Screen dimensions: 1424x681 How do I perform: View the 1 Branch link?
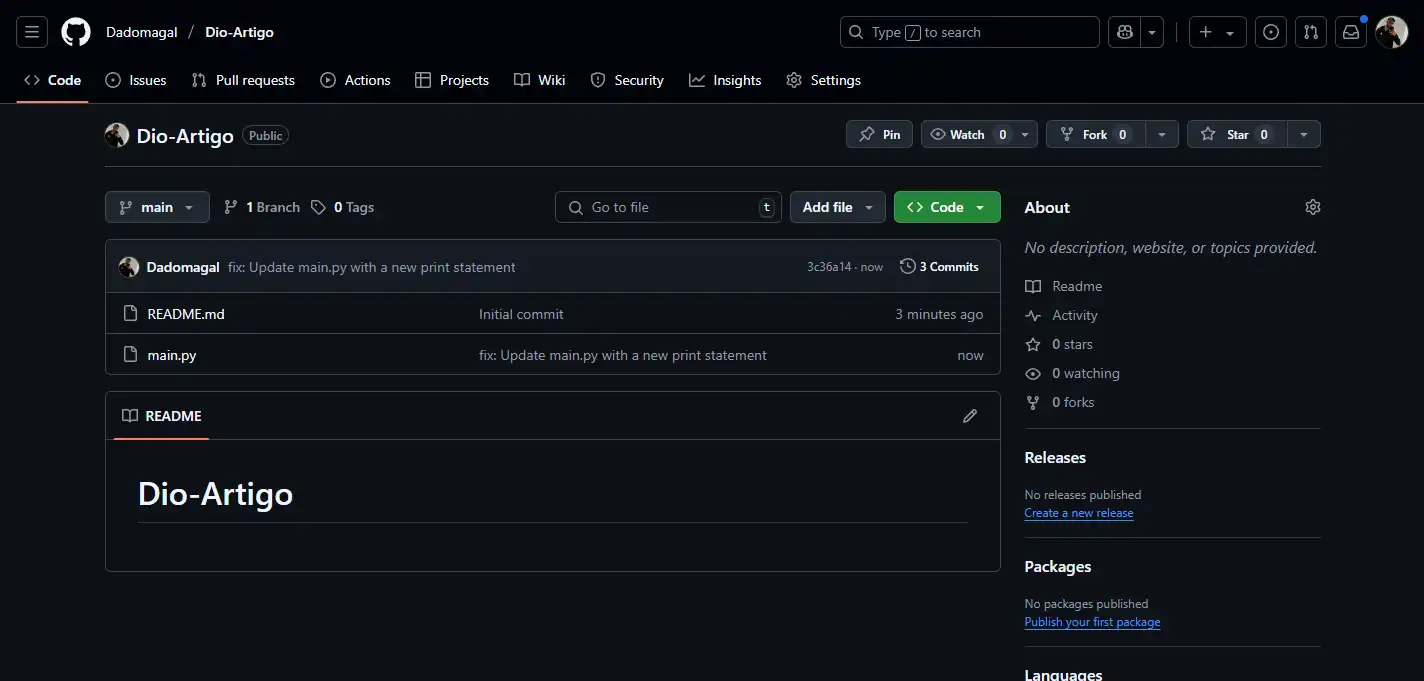point(261,207)
